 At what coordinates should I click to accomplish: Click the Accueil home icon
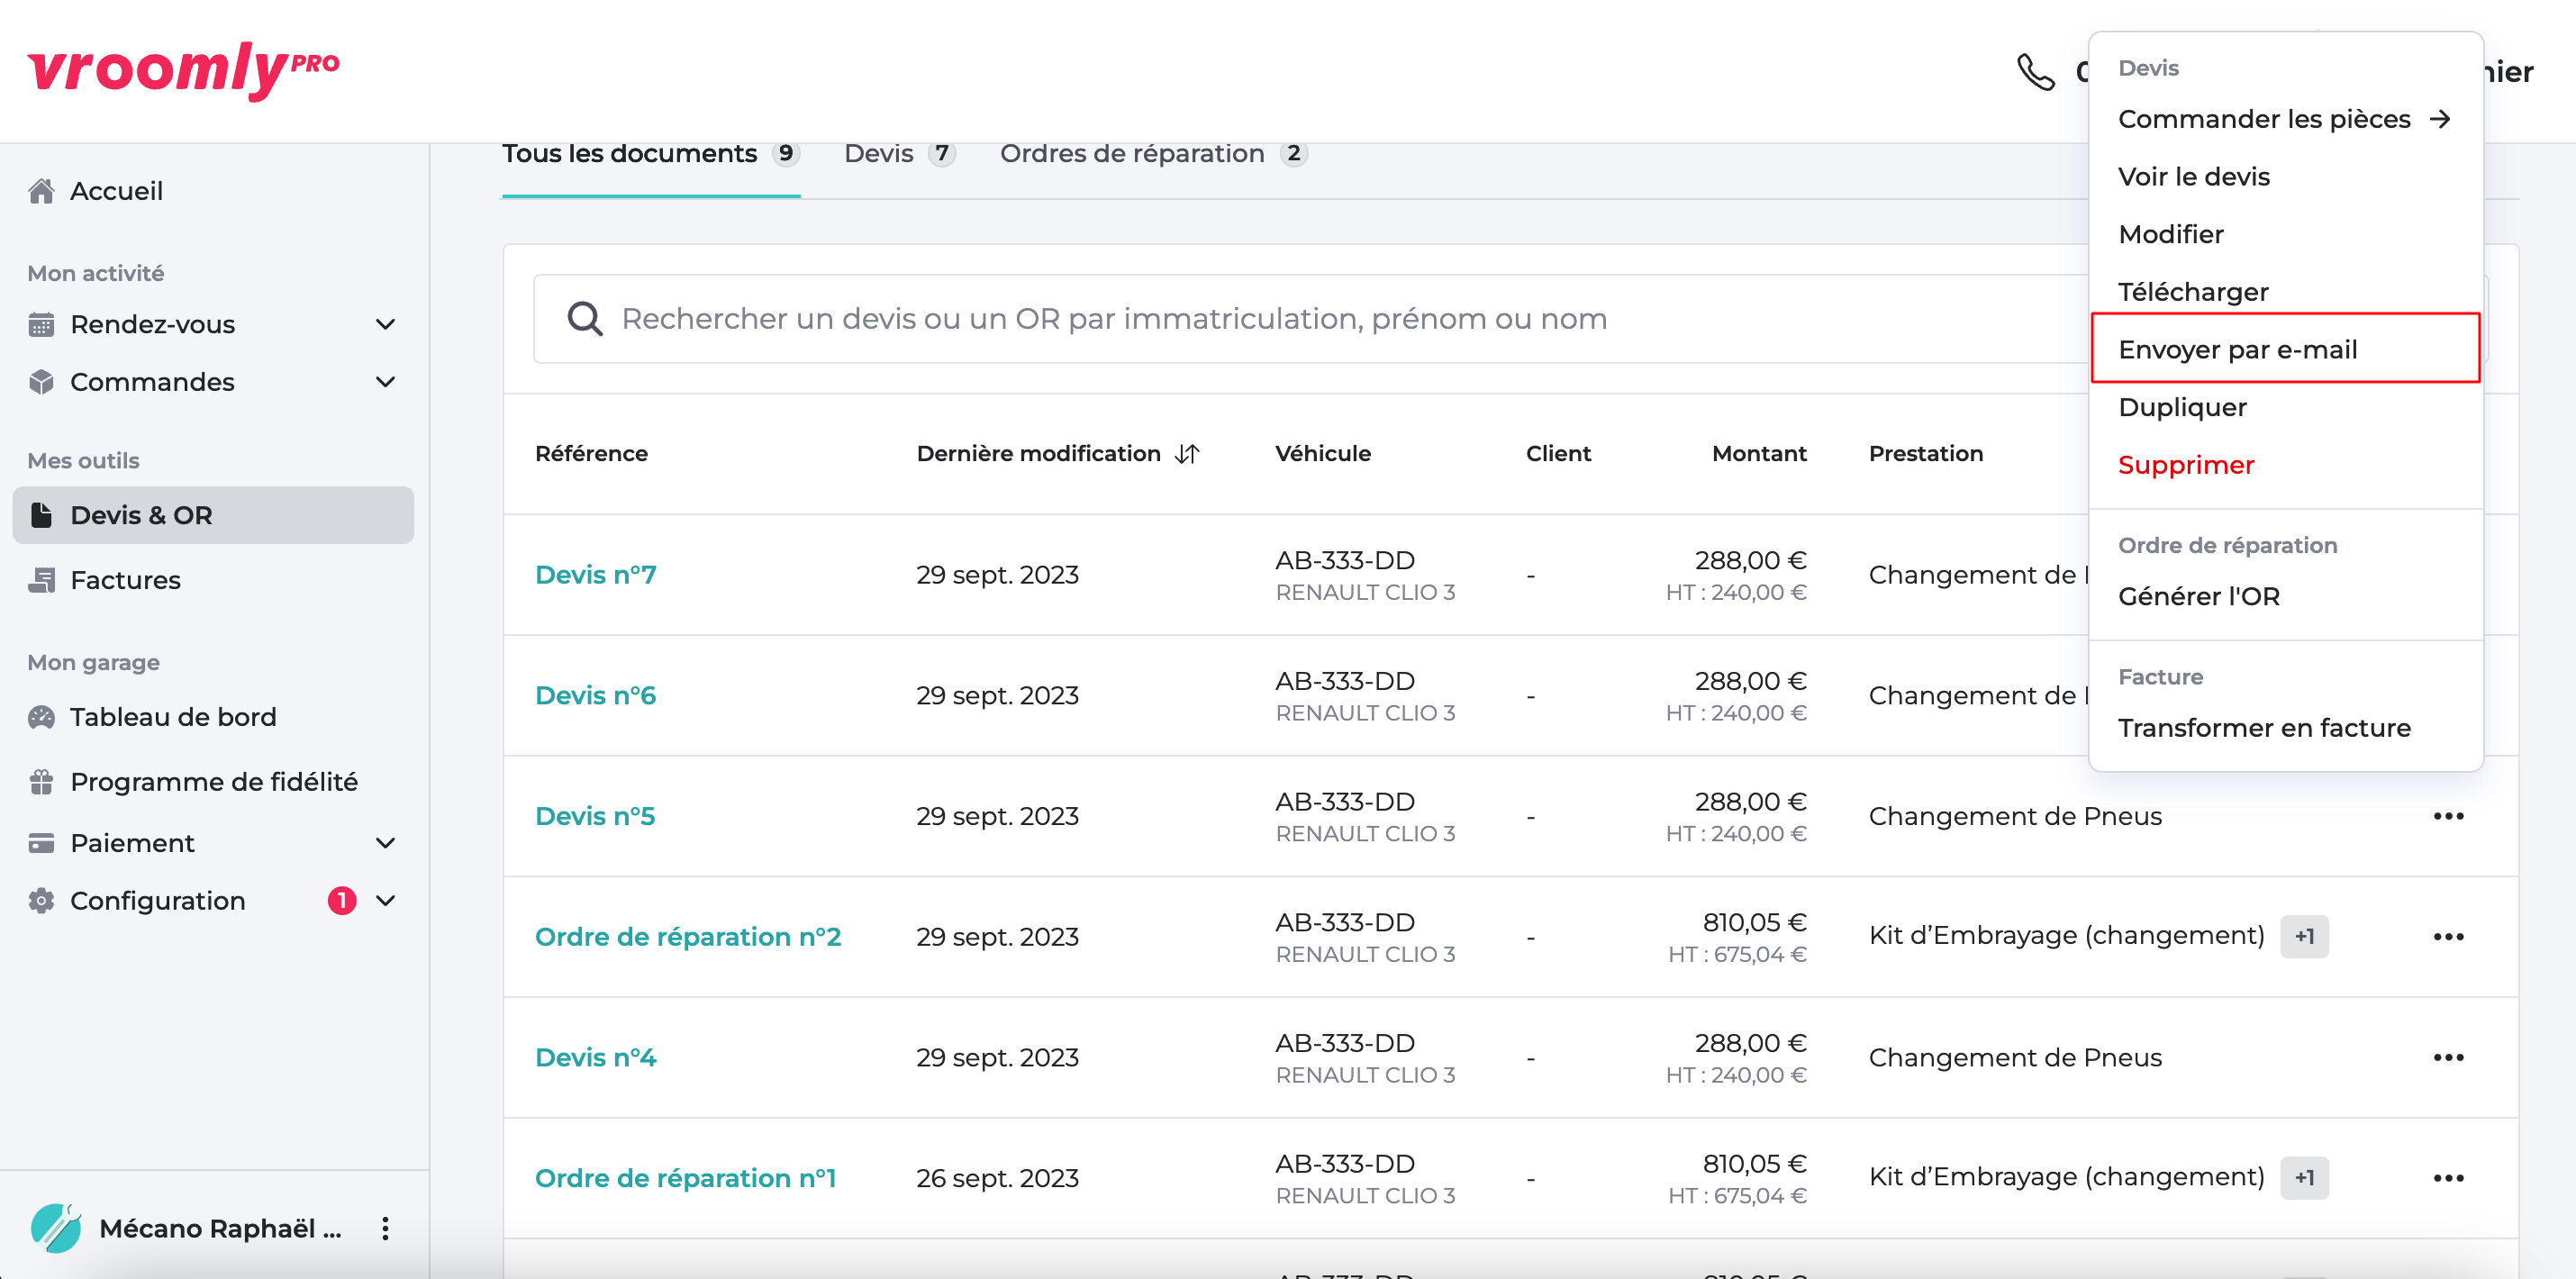(x=41, y=191)
